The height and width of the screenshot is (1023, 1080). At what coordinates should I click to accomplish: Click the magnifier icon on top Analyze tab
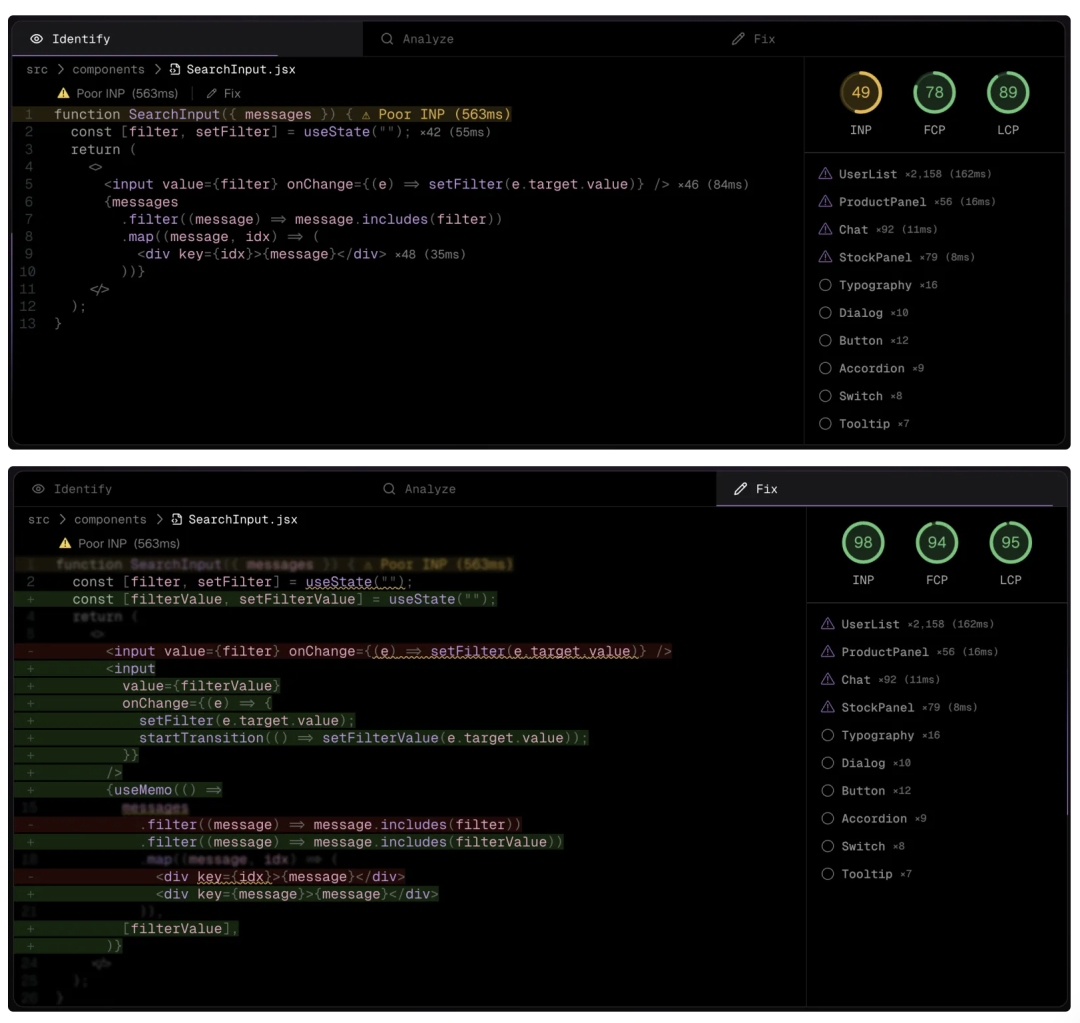[x=387, y=39]
